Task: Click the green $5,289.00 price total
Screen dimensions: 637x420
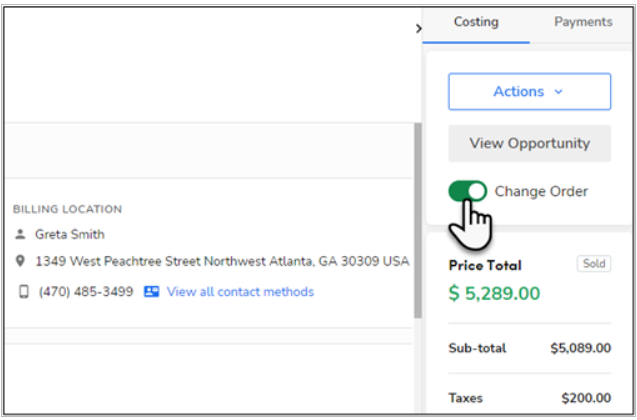Action: tap(494, 294)
